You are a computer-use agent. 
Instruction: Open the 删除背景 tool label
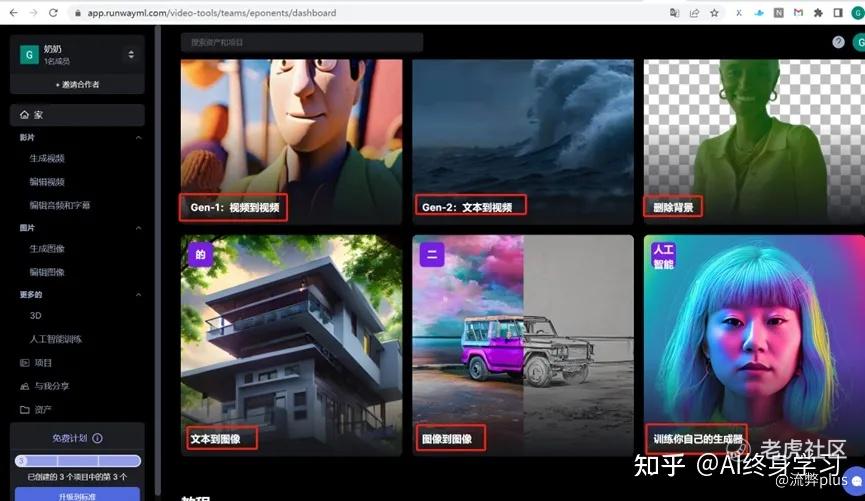tap(673, 207)
